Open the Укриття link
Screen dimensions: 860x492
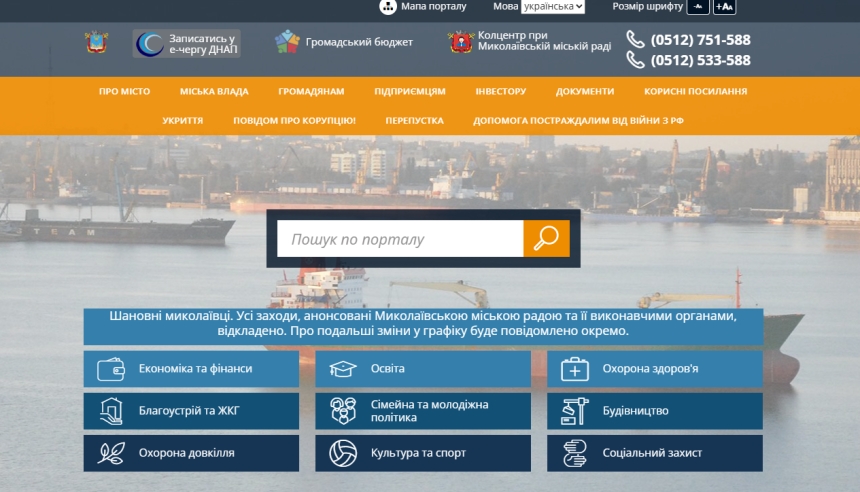click(183, 120)
